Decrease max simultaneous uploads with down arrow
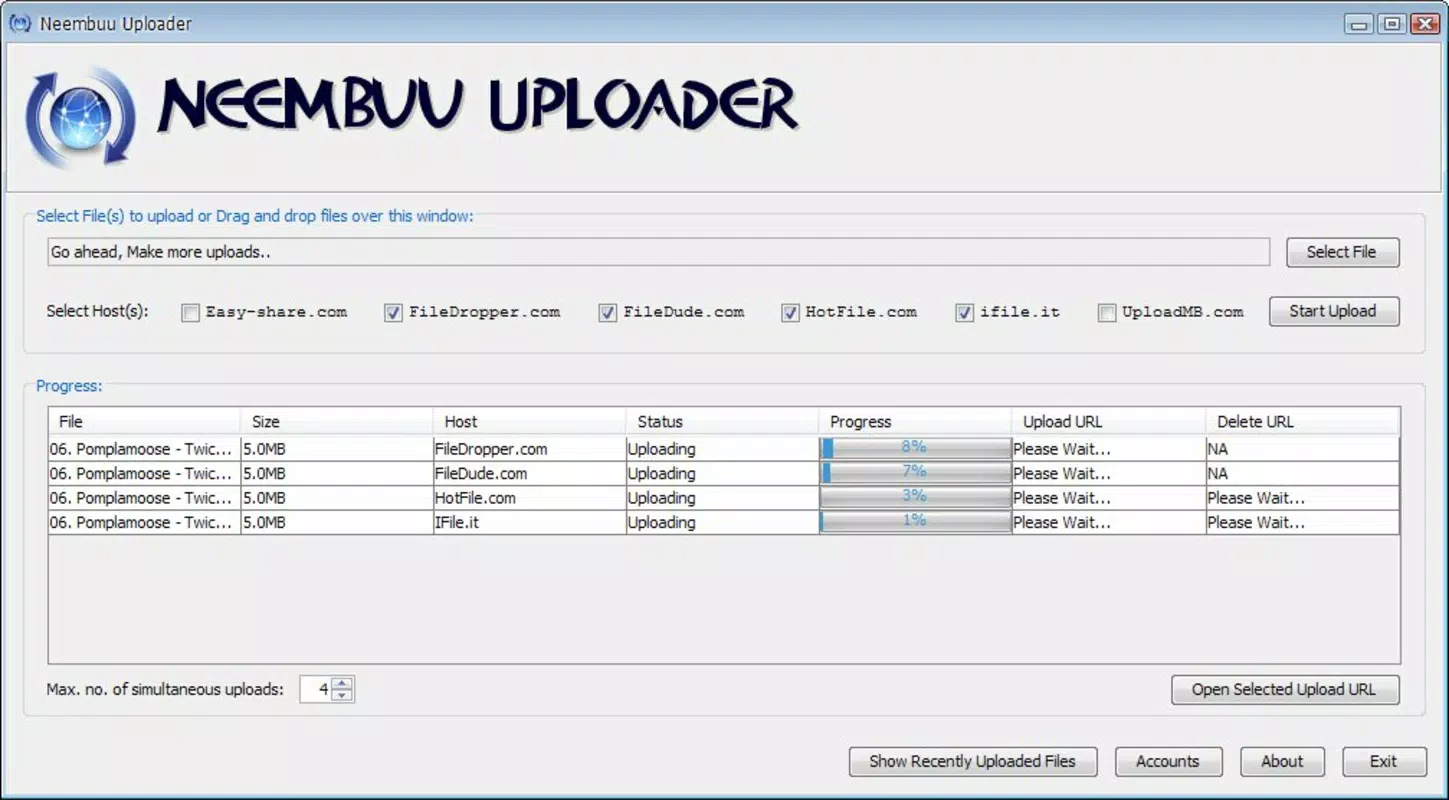This screenshot has width=1449, height=800. [x=342, y=695]
